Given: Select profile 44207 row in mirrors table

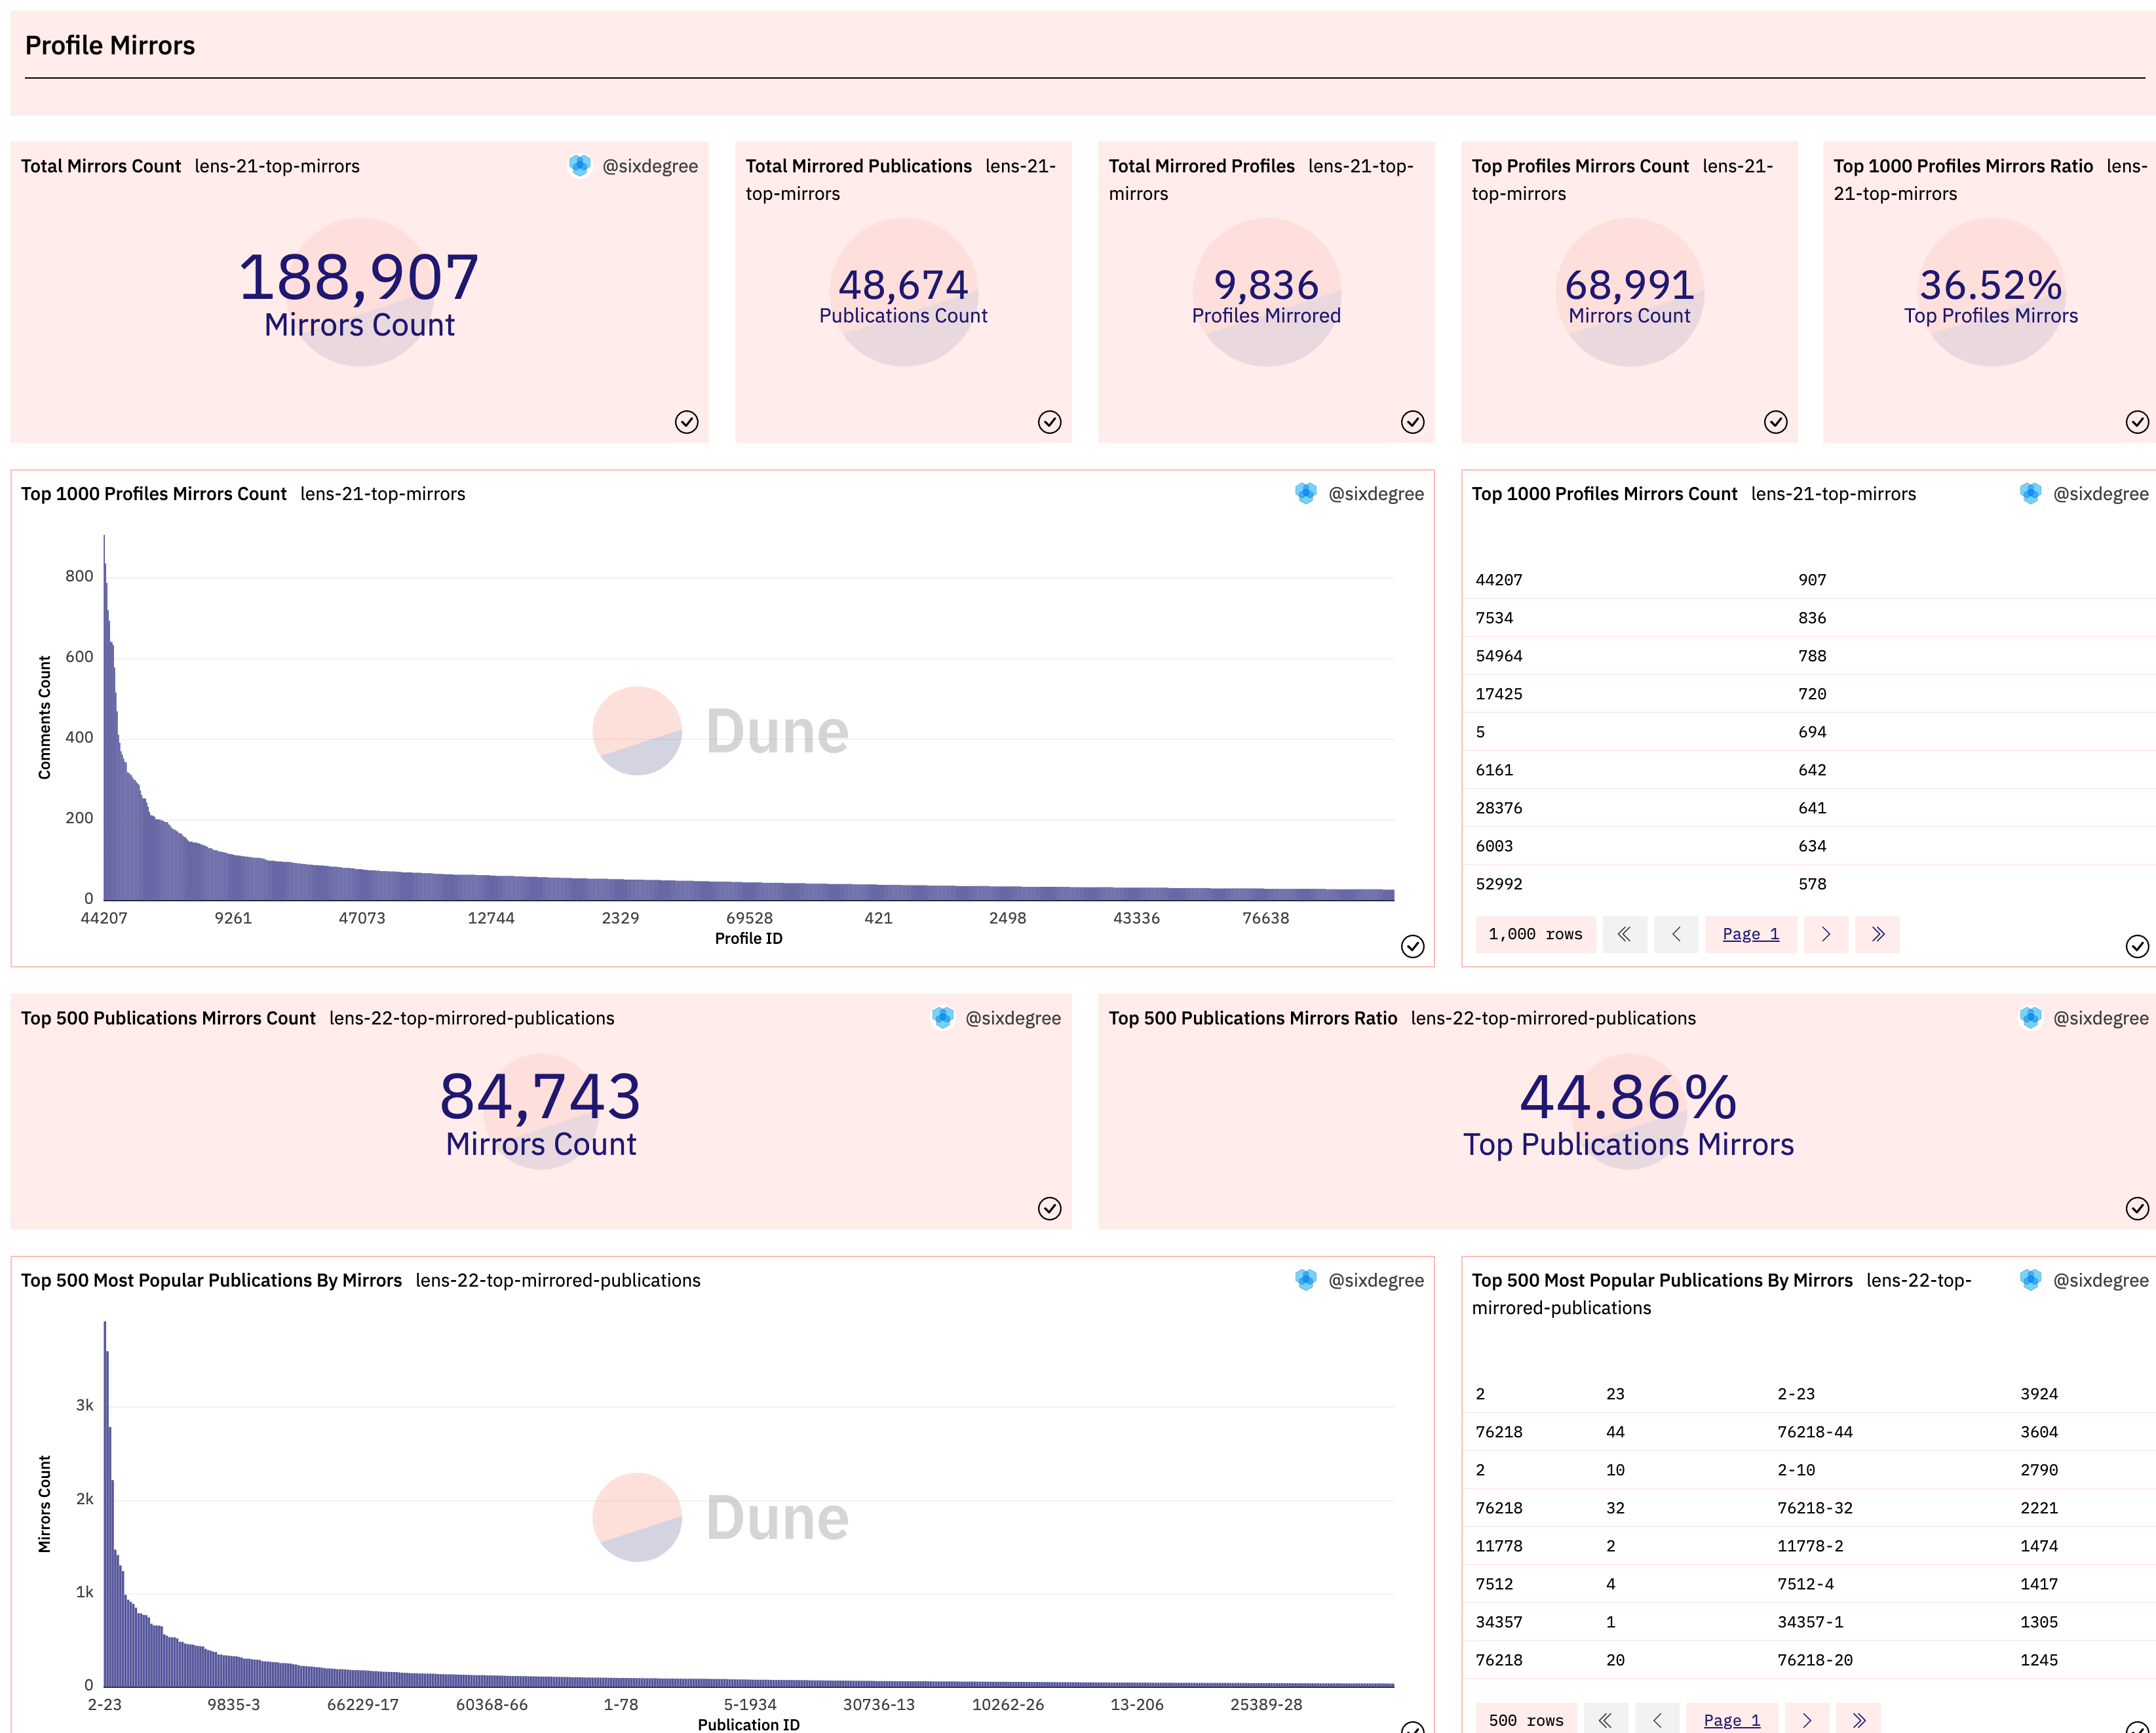Looking at the screenshot, I should click(x=1499, y=580).
